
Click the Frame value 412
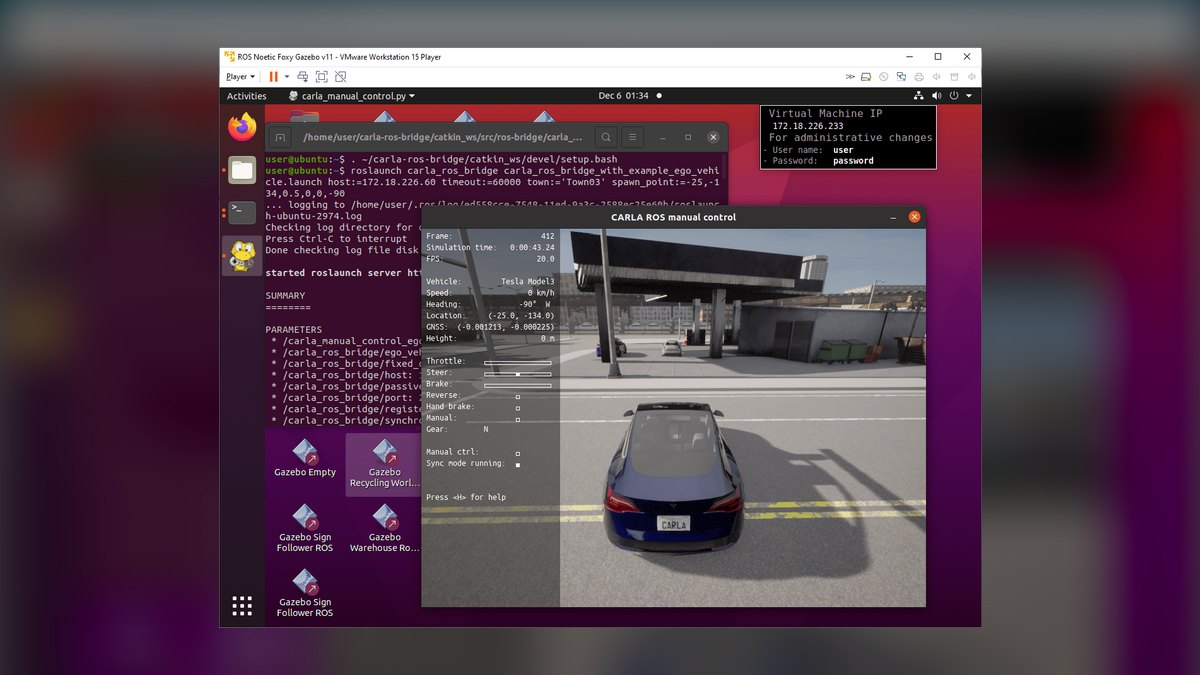click(546, 236)
